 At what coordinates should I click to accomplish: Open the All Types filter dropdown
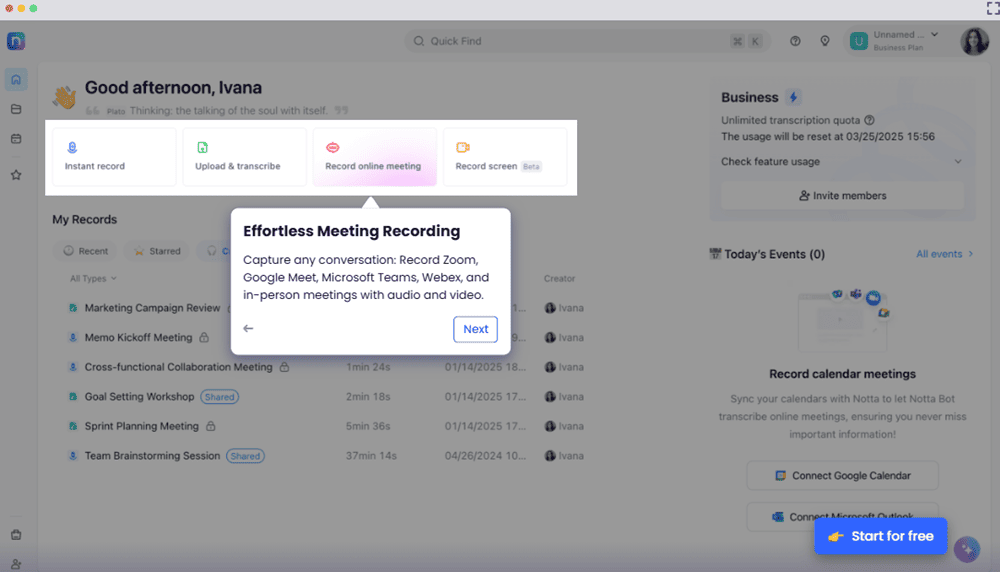tap(93, 278)
